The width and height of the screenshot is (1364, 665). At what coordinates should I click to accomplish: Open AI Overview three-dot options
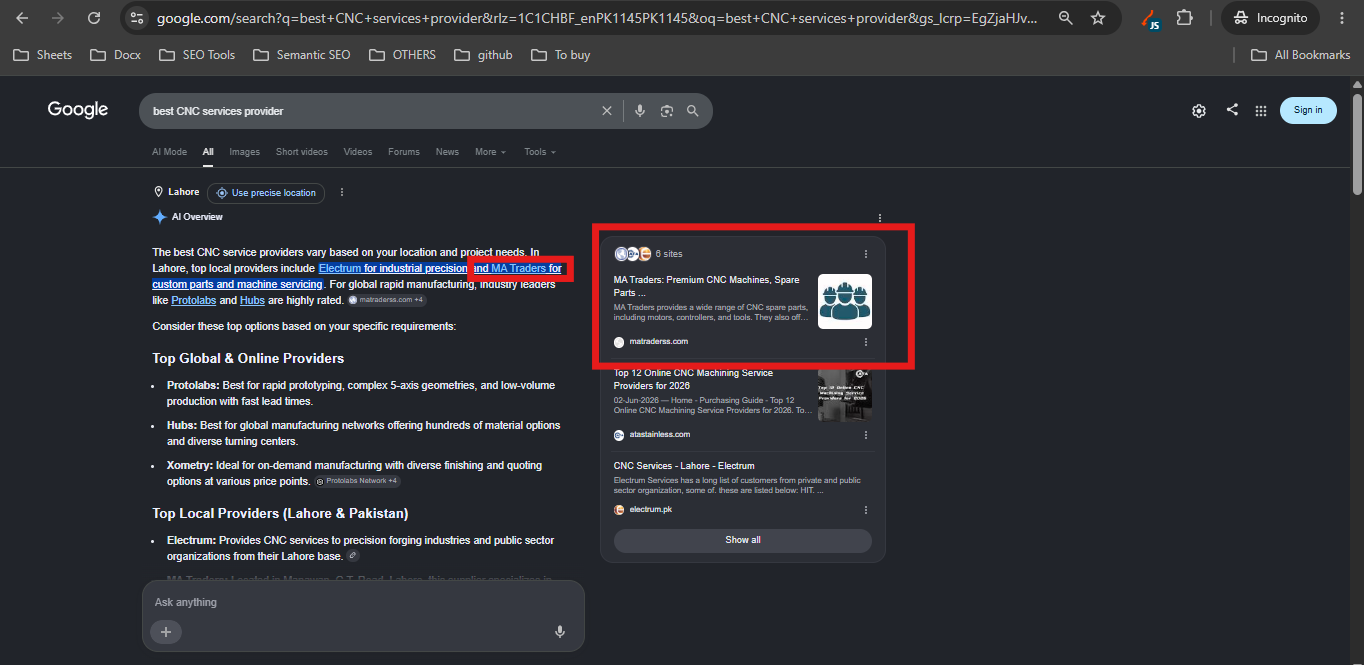pos(880,218)
